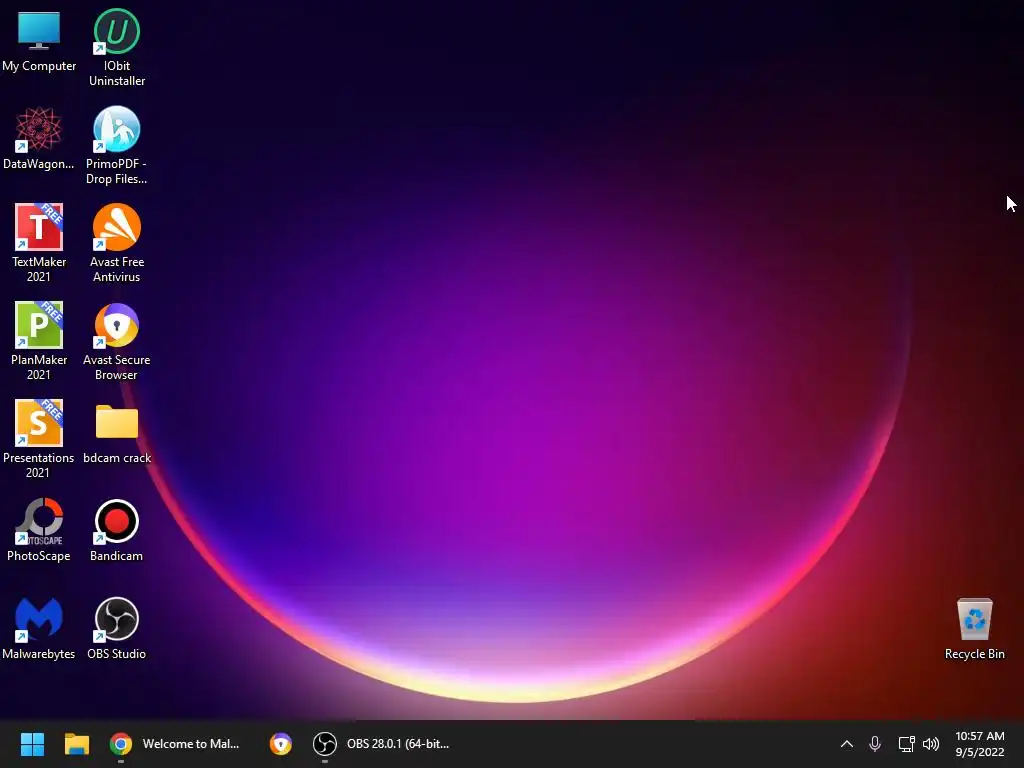
Task: Select the OBS Studio desktop shortcut
Action: 117,628
